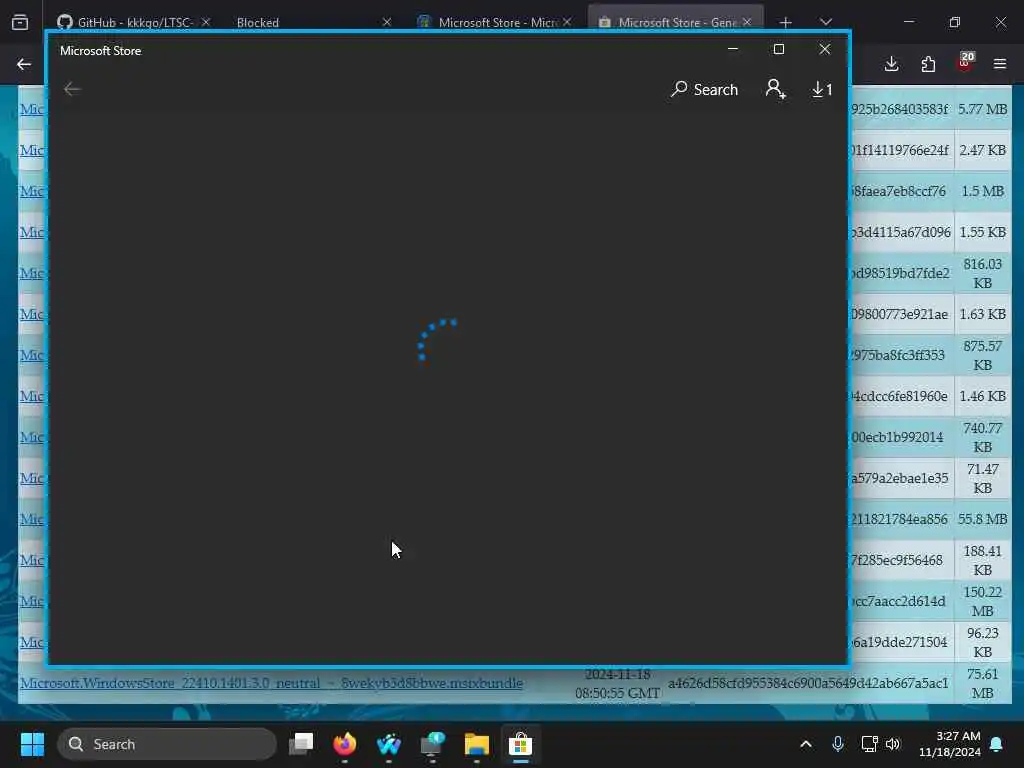
Task: Close the GitHub kkkgo/LTSC tab
Action: tap(206, 22)
